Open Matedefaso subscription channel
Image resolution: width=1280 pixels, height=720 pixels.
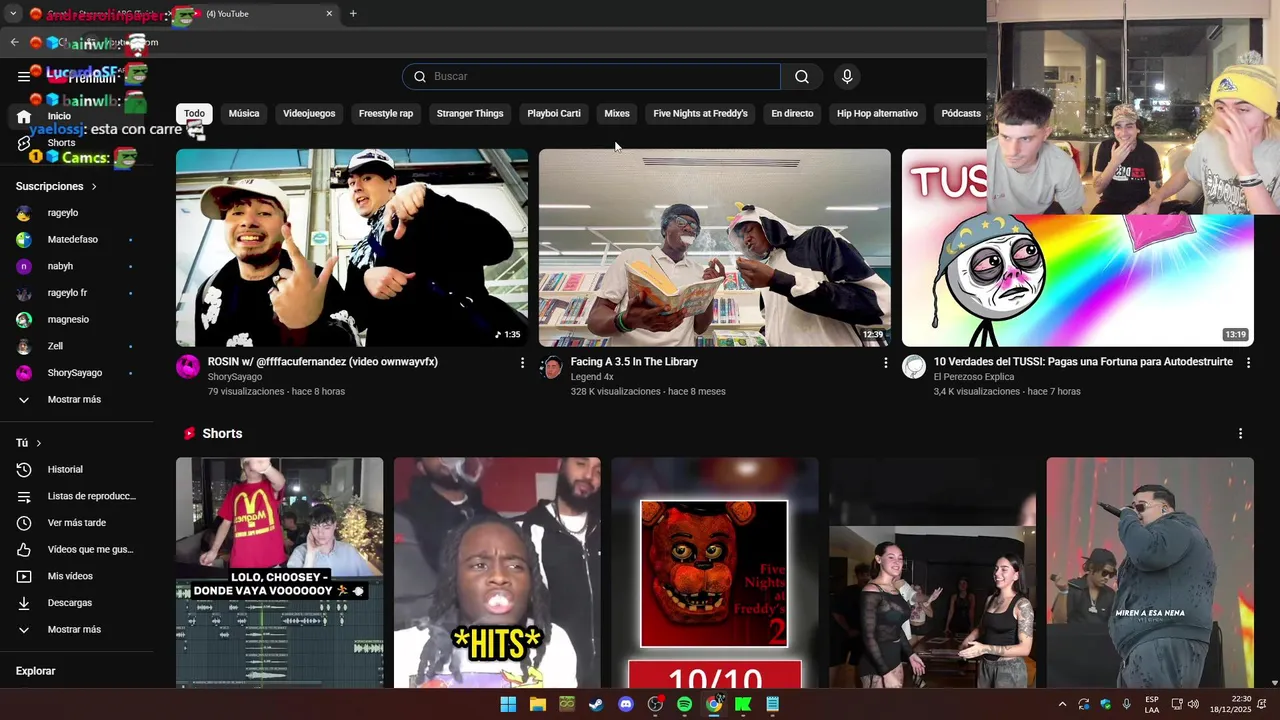(x=73, y=240)
